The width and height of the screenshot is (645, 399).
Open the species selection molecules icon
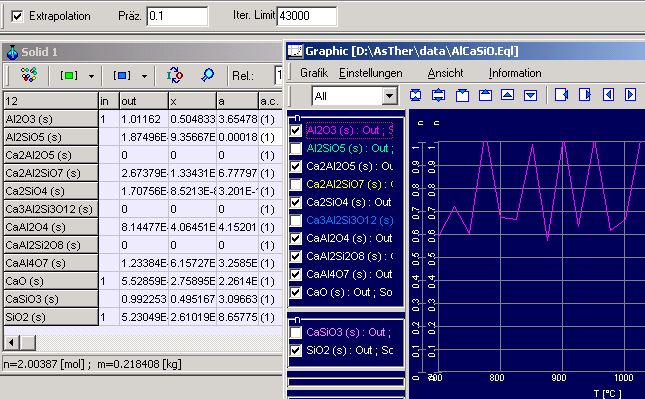pos(29,75)
